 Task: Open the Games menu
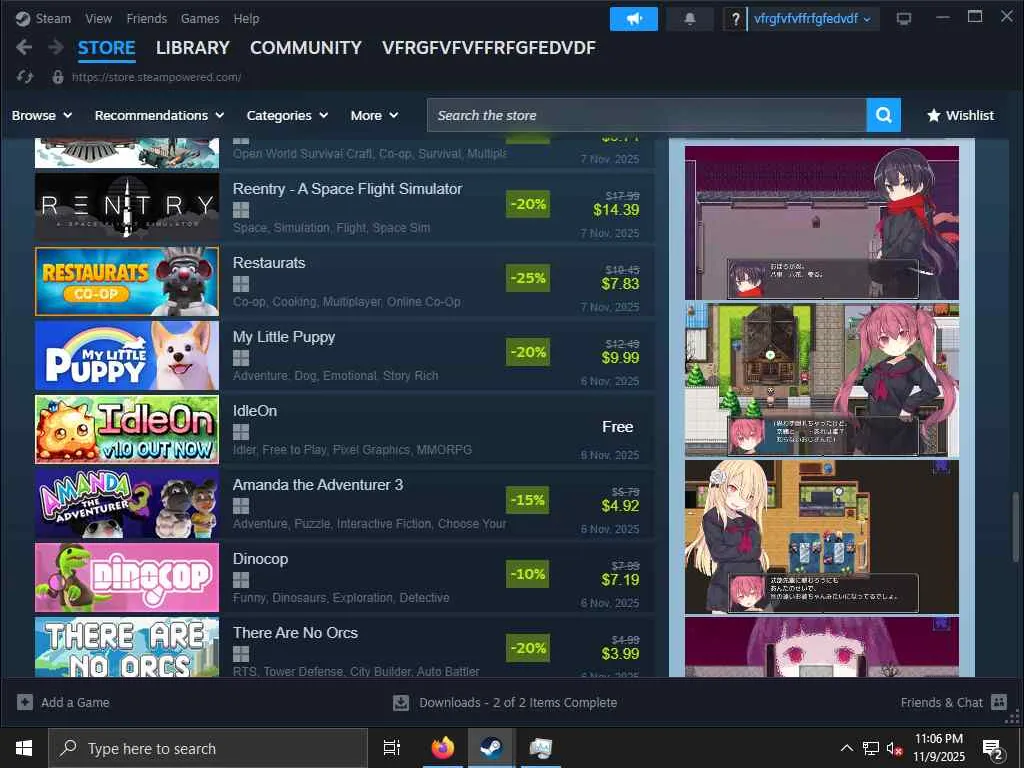200,18
